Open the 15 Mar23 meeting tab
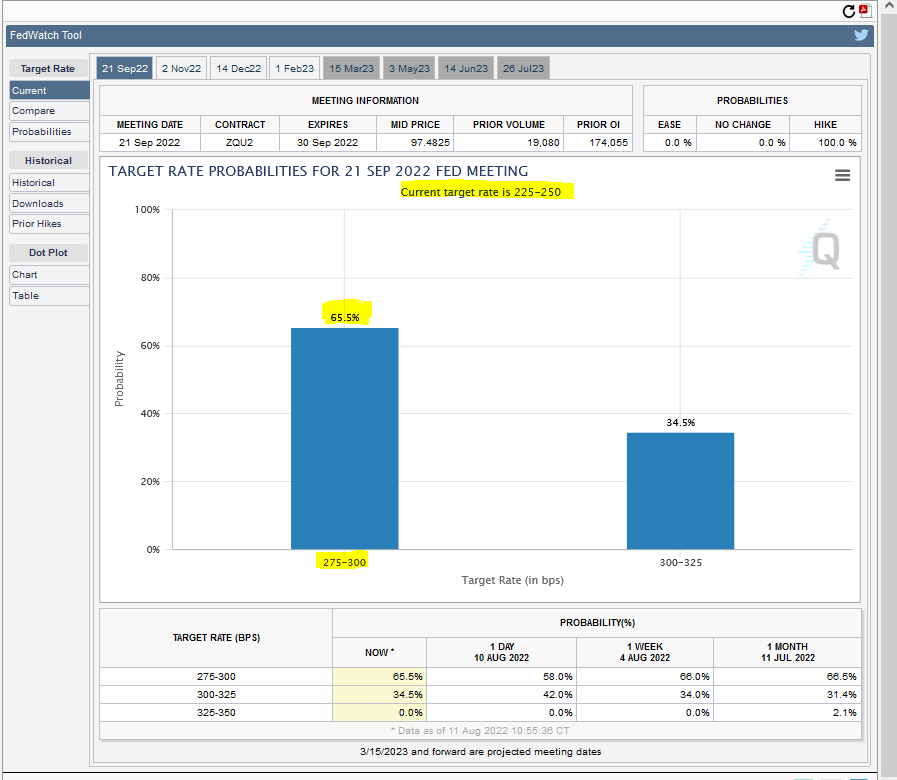 (x=351, y=69)
